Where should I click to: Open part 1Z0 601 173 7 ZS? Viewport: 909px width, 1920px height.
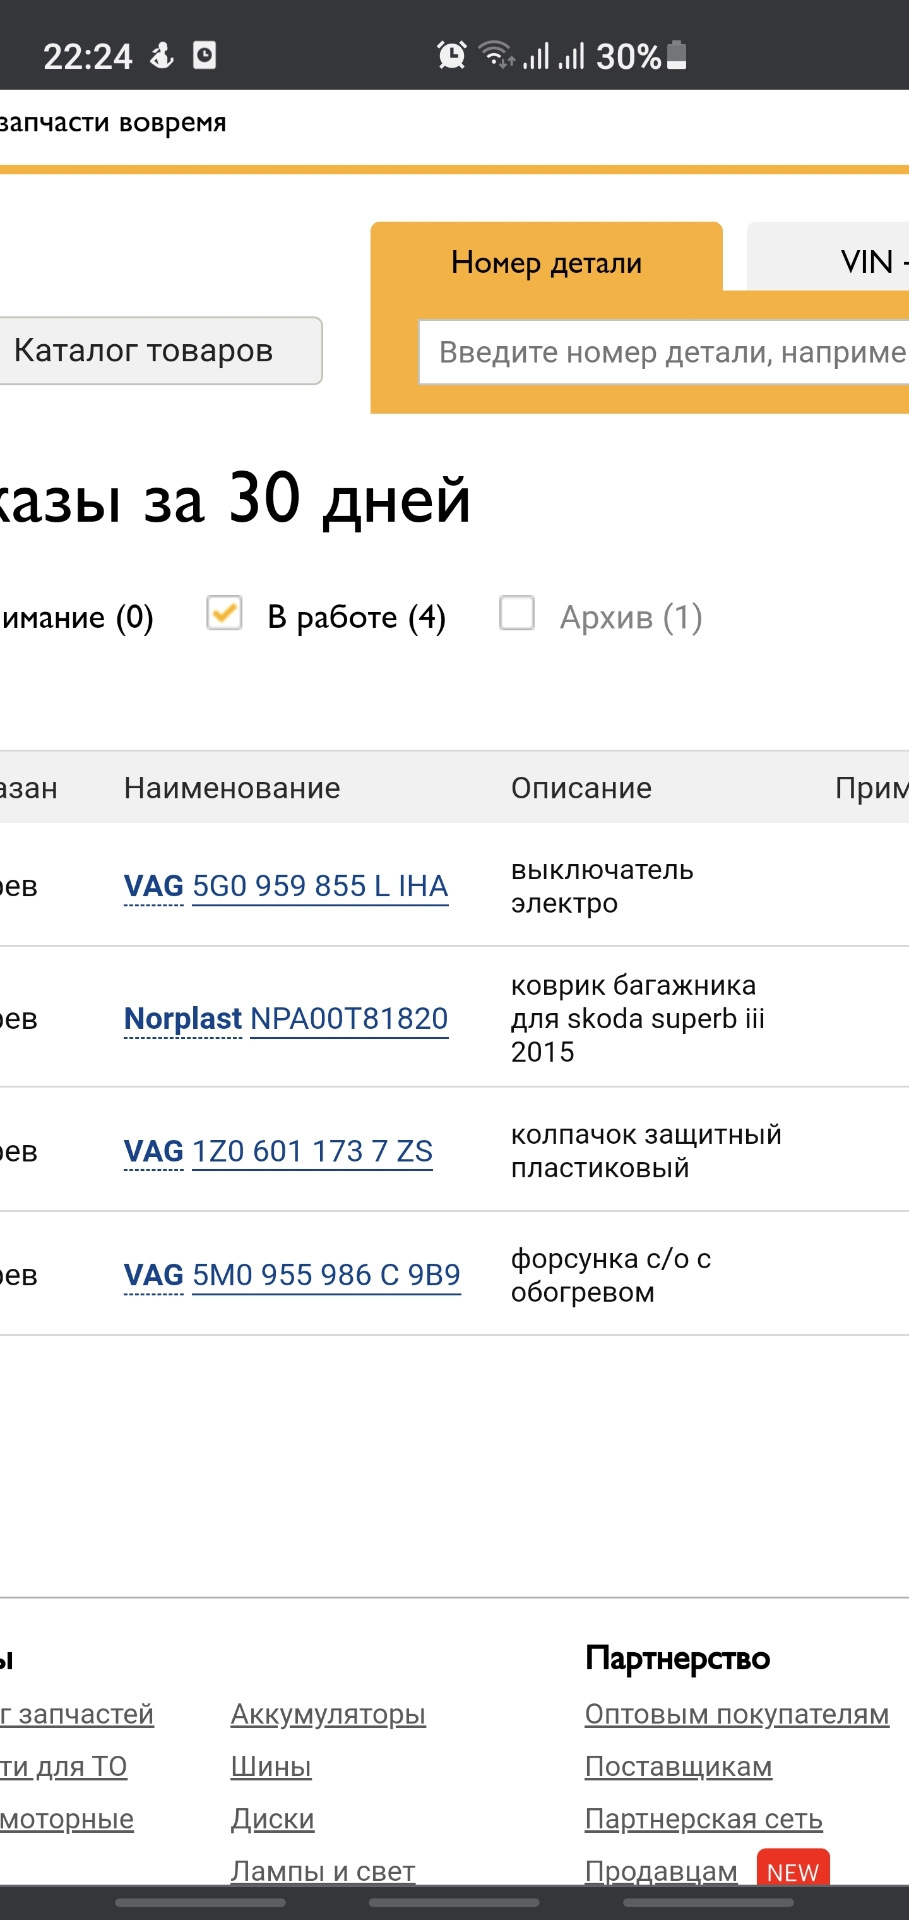click(x=312, y=1151)
